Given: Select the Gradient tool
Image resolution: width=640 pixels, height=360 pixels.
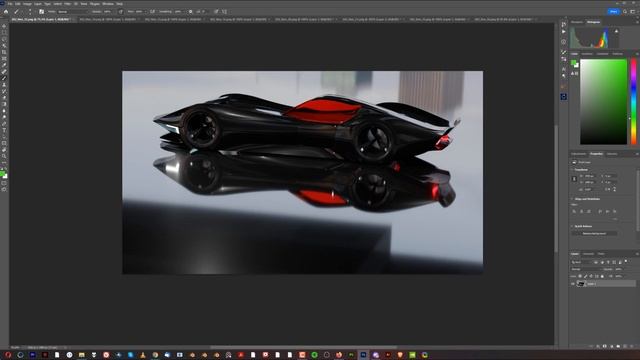Looking at the screenshot, I should pyautogui.click(x=4, y=104).
